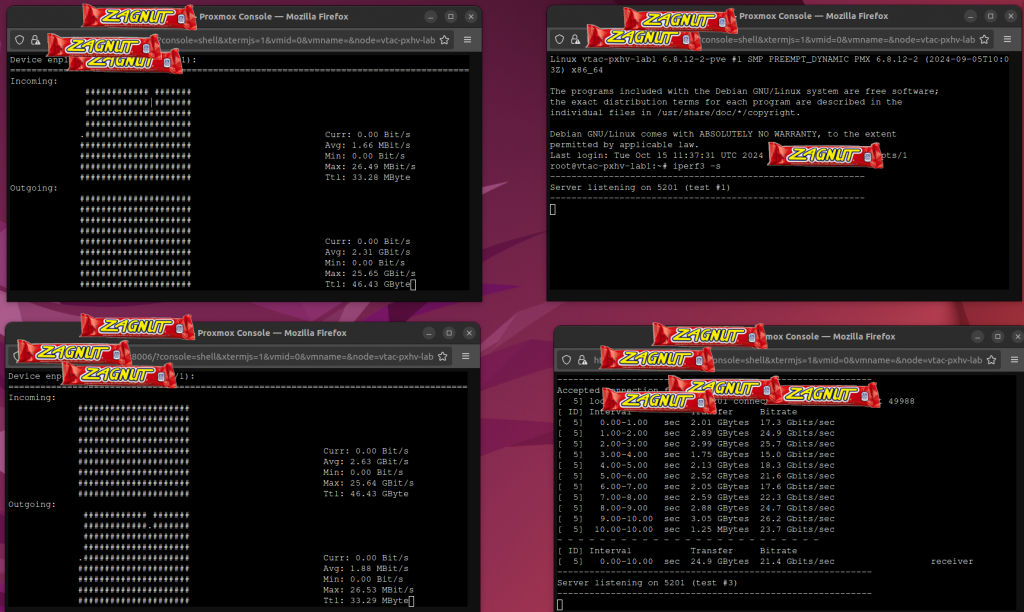Viewport: 1024px width, 612px height.
Task: Click the 'Ttl: 33.29 MByte' value in bottom-left terminal
Action: tap(366, 601)
